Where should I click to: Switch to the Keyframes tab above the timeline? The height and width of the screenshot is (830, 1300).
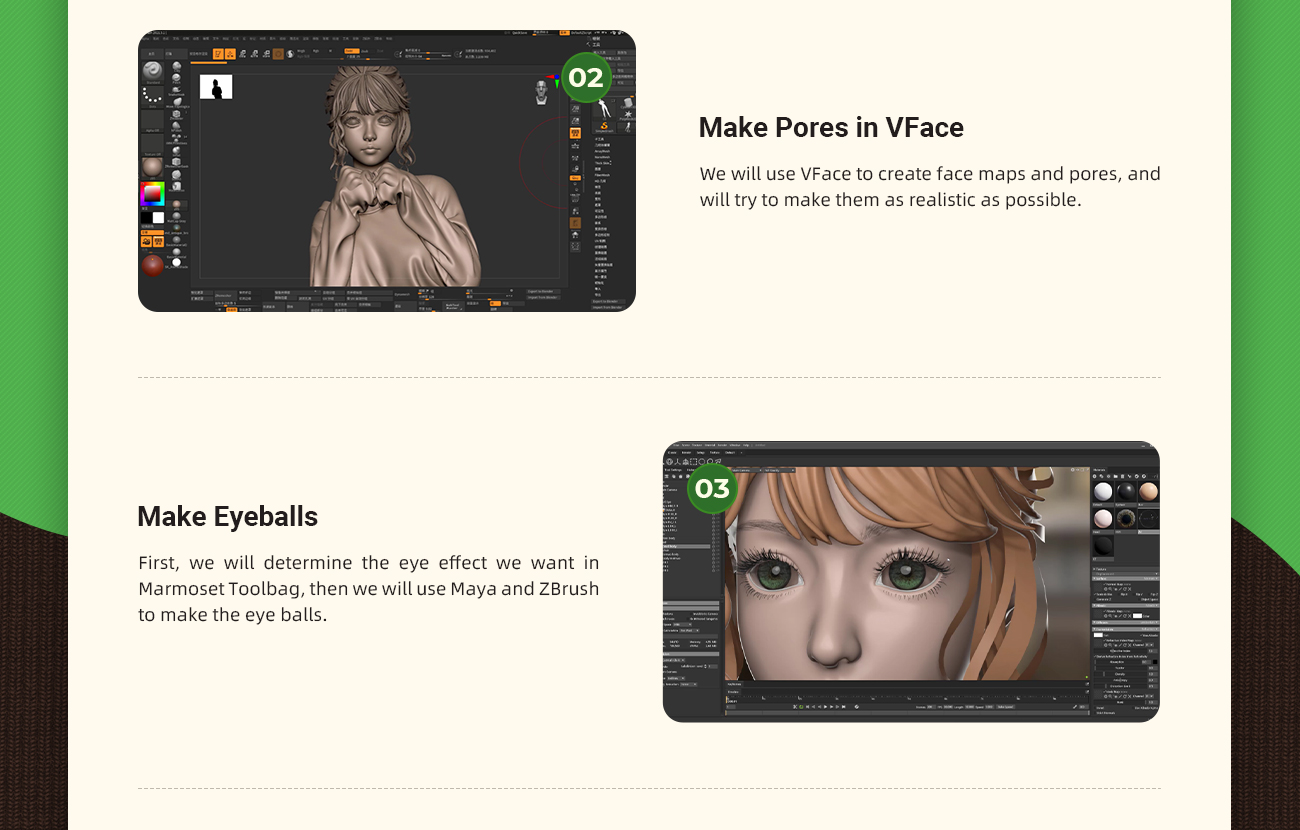click(735, 684)
